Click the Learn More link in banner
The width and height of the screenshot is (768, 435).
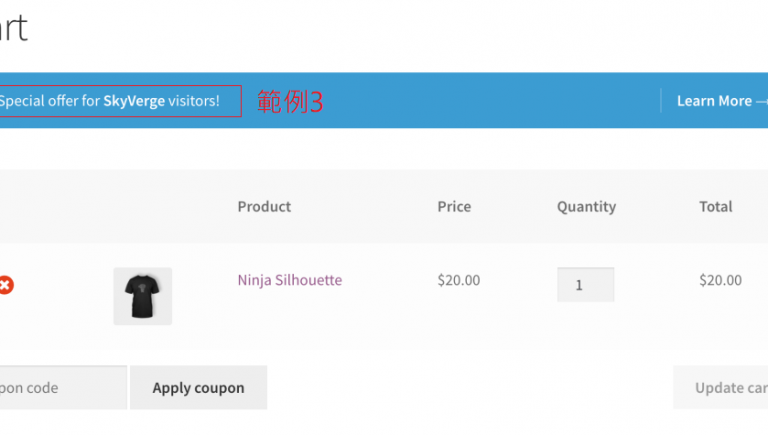point(713,101)
